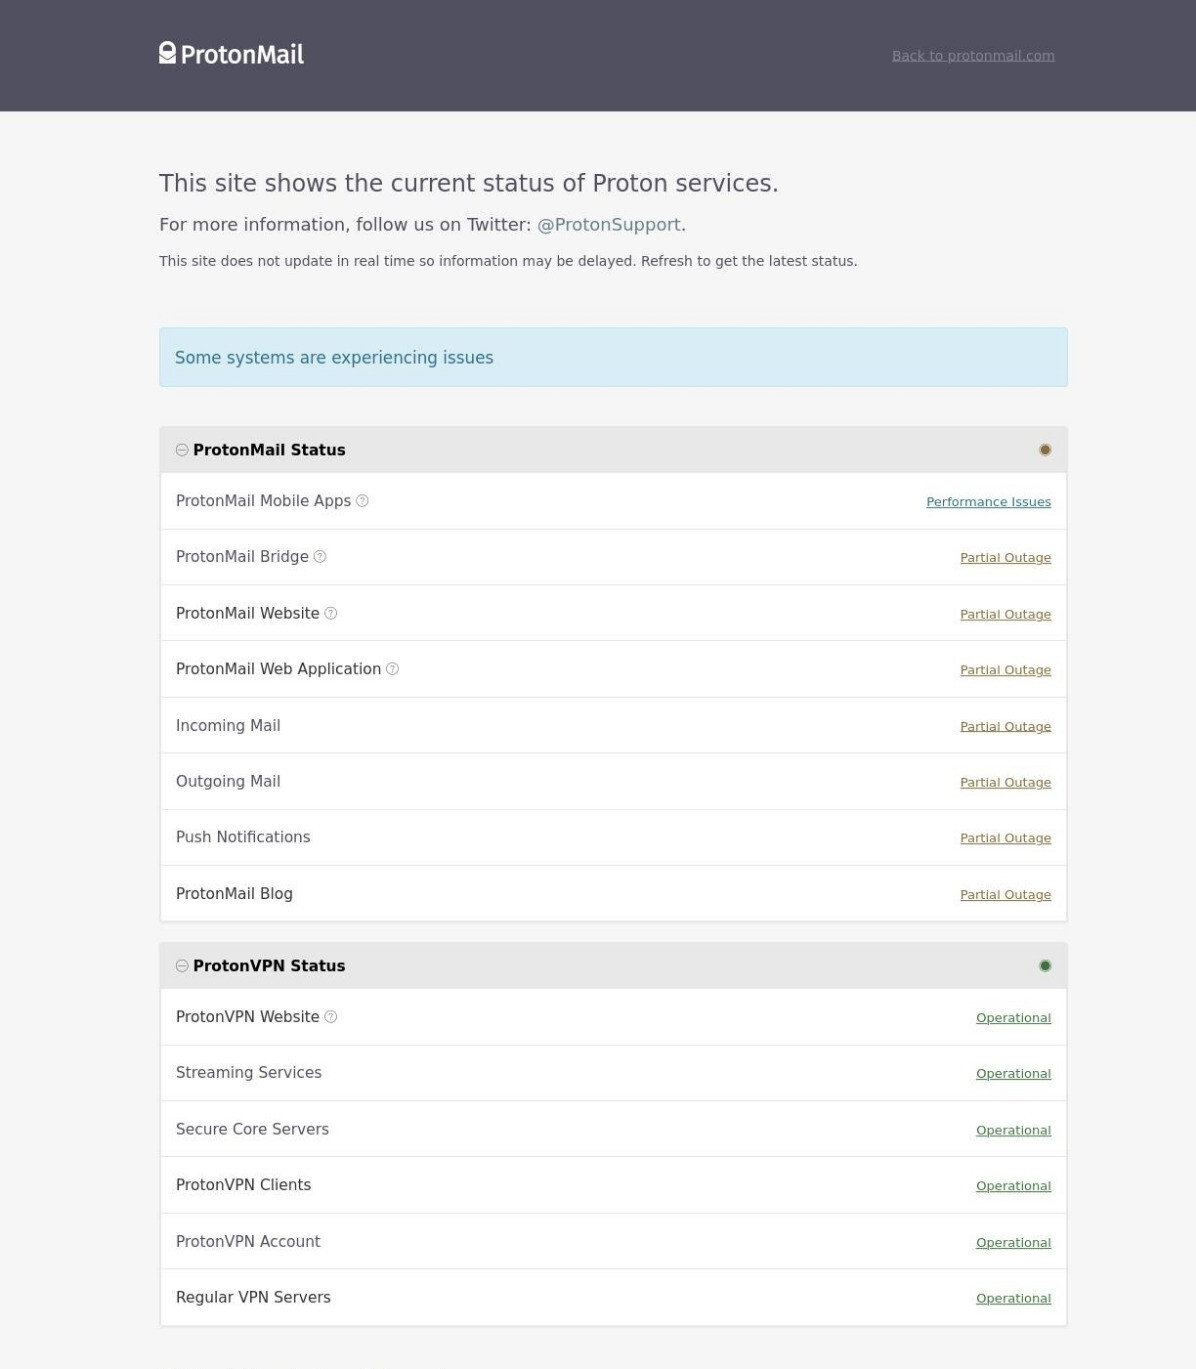Click Operational status for Streaming Services

coord(1013,1074)
